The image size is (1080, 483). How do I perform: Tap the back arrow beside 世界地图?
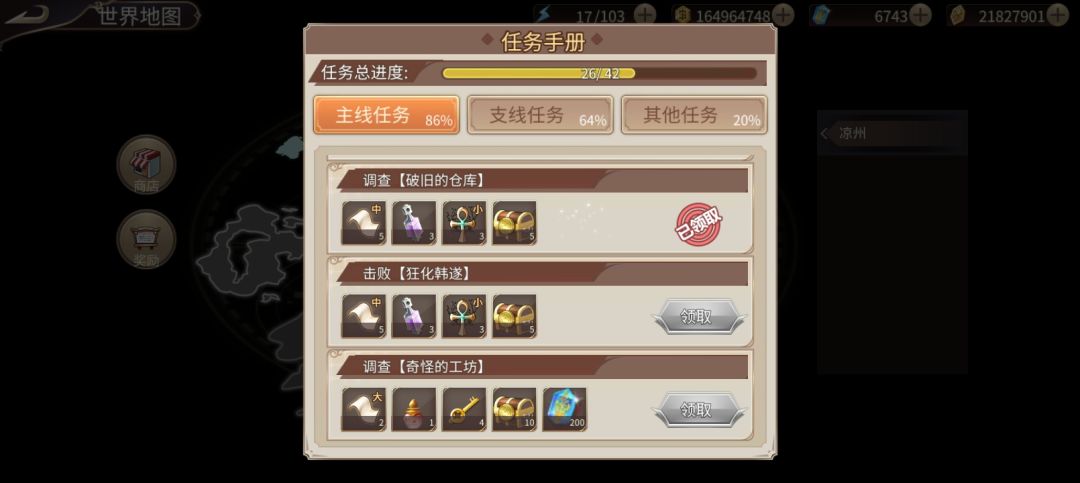coord(27,14)
